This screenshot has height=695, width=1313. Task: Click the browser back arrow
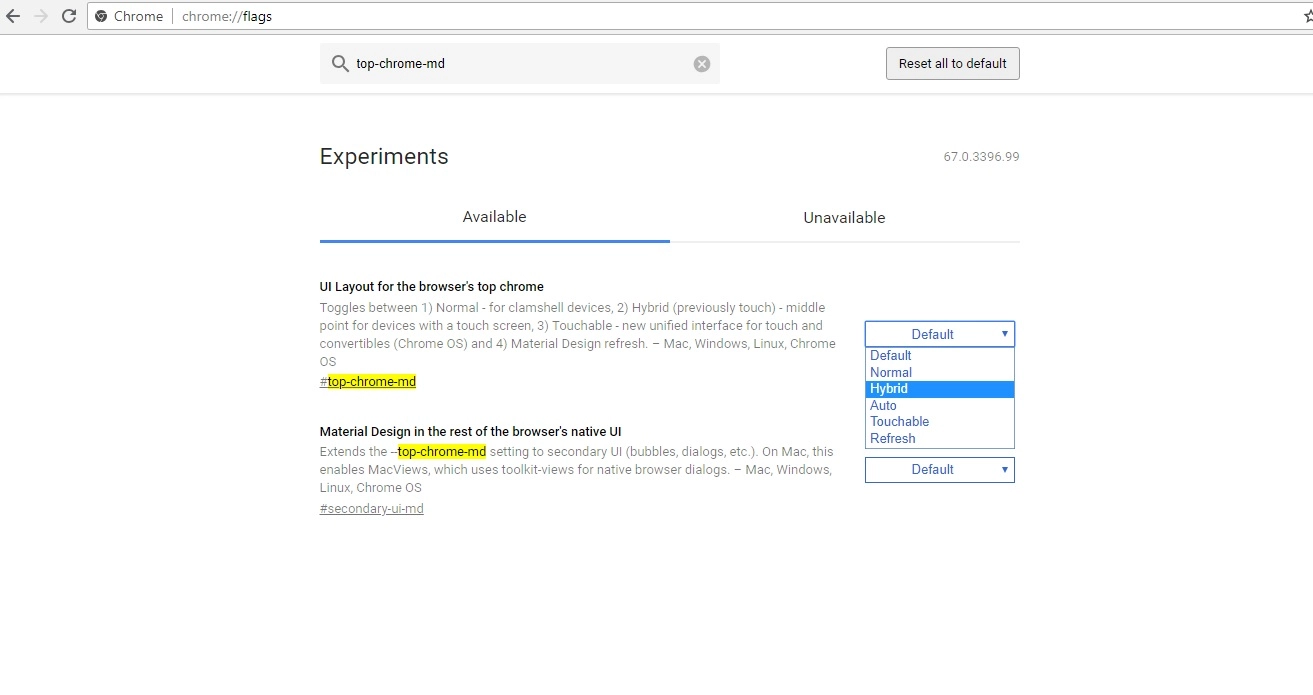(14, 16)
